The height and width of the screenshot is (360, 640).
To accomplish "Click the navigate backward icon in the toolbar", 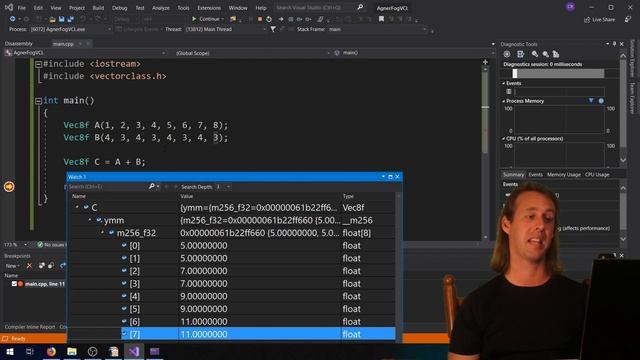I will 12,19.
